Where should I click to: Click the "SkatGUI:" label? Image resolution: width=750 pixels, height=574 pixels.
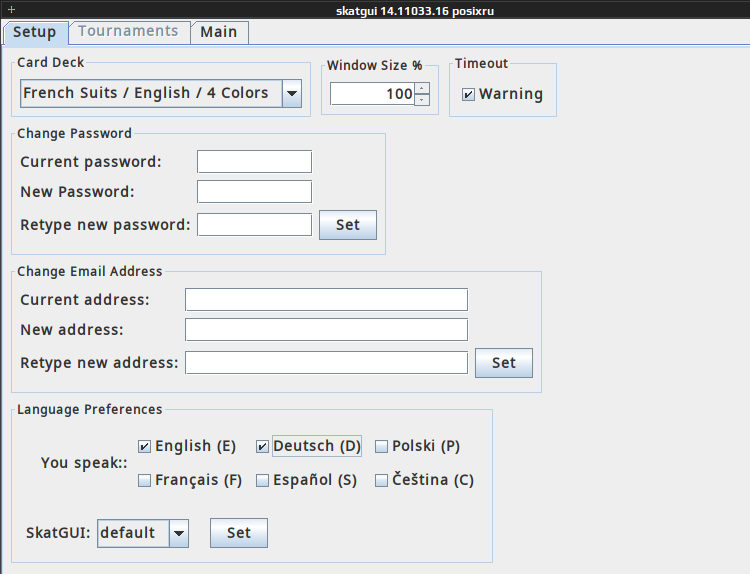click(58, 533)
